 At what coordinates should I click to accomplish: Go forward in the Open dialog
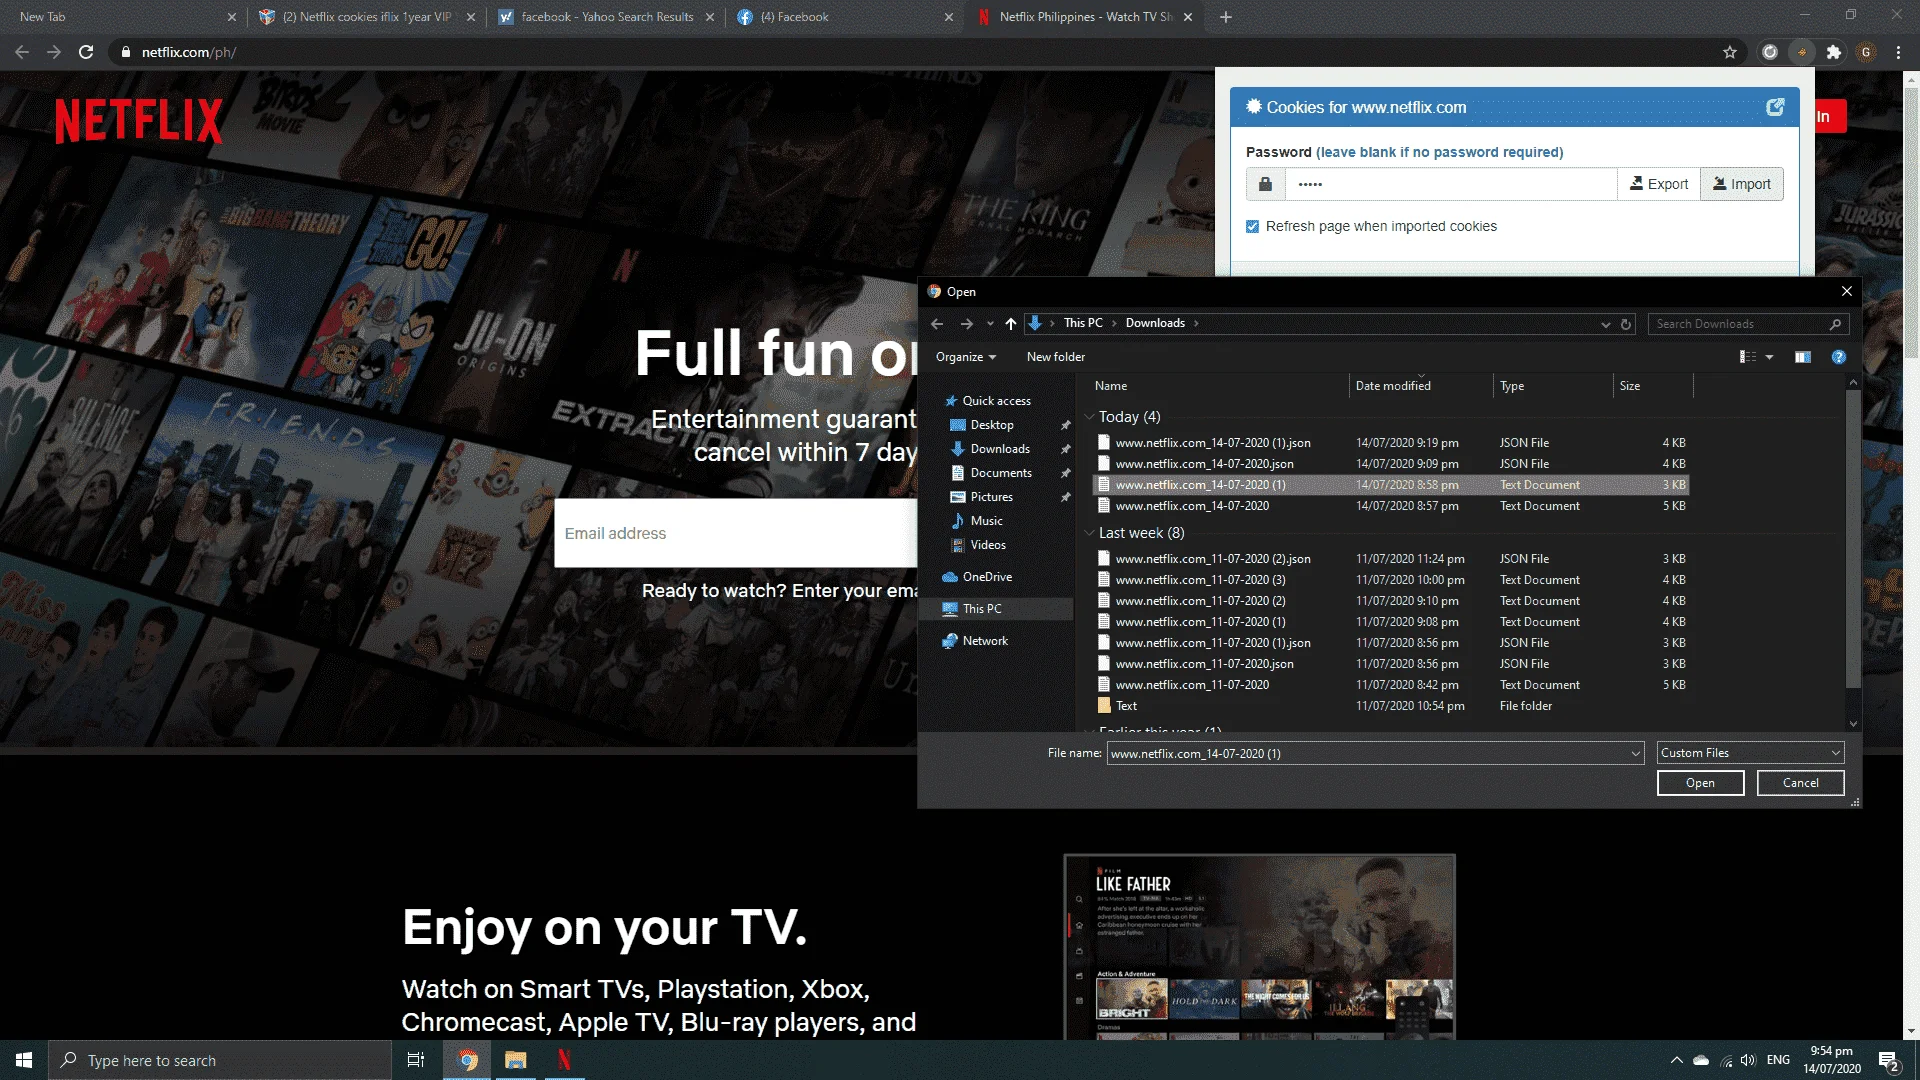tap(966, 323)
